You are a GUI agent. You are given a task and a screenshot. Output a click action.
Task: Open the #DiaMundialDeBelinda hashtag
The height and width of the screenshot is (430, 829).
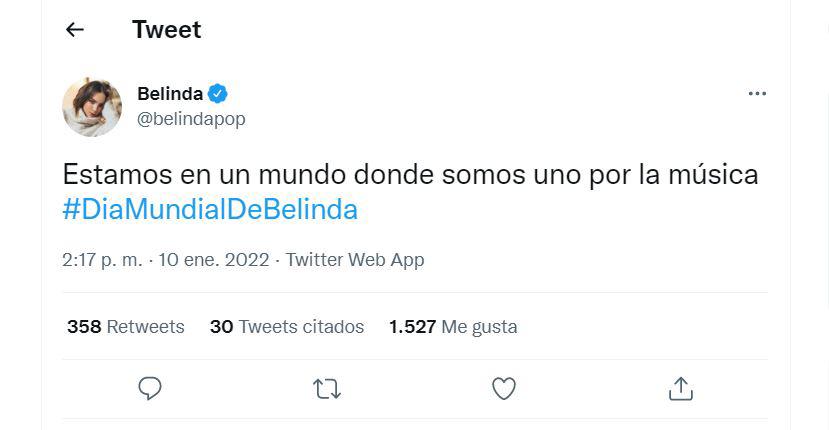[210, 210]
